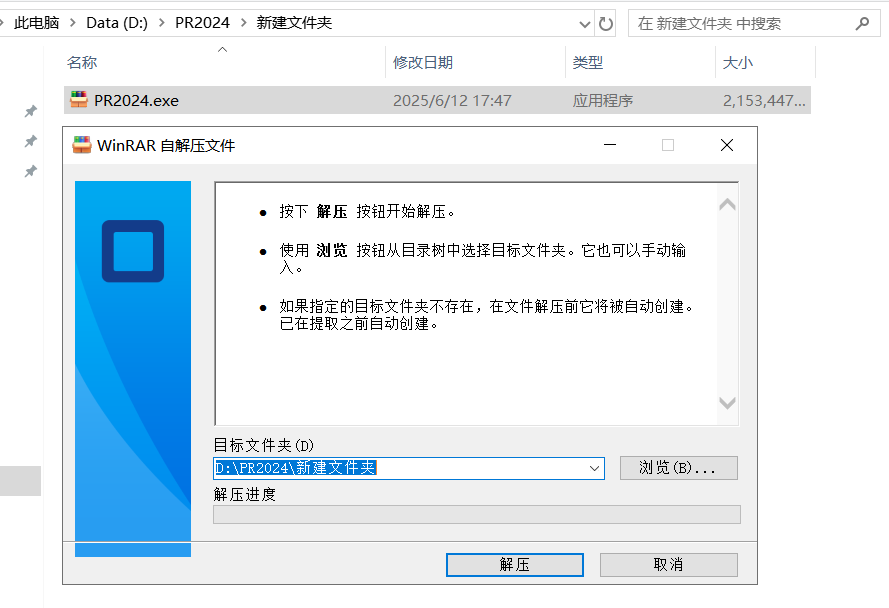Click the 在 新建文件夹 中搜索 search box
889x608 pixels.
coord(754,23)
